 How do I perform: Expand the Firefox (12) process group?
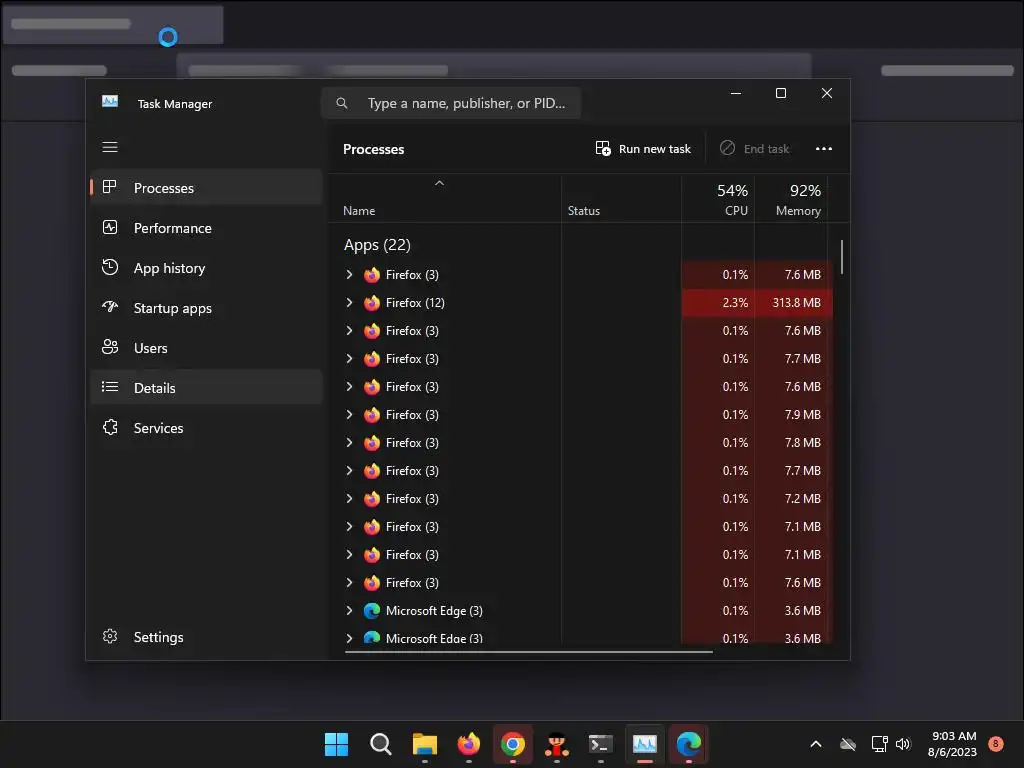pos(349,302)
